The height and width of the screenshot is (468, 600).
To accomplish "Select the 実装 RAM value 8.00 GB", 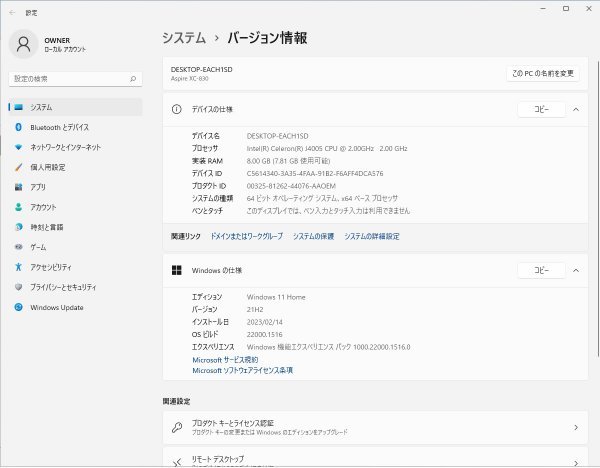I will click(288, 161).
